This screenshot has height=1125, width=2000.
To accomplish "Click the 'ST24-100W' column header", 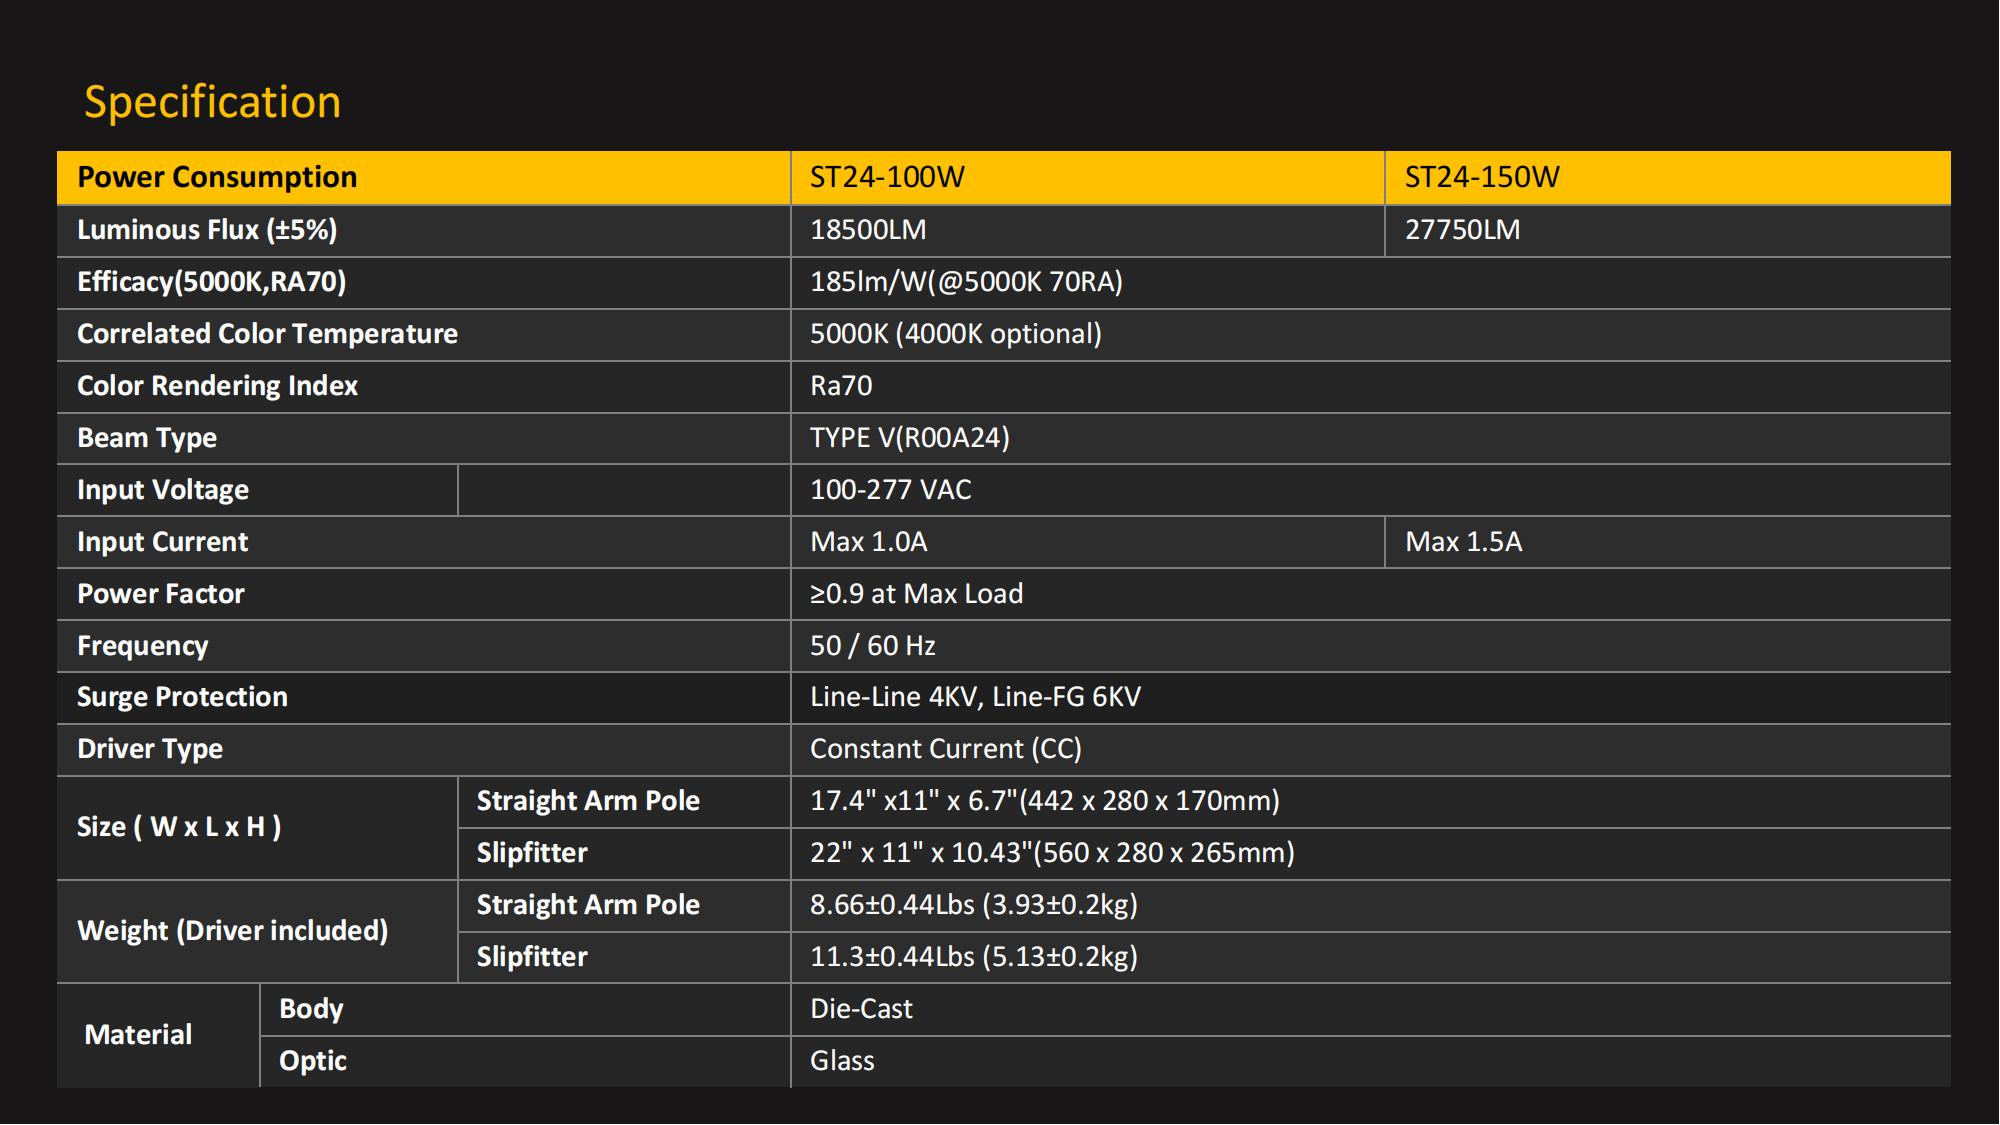I will coord(887,177).
